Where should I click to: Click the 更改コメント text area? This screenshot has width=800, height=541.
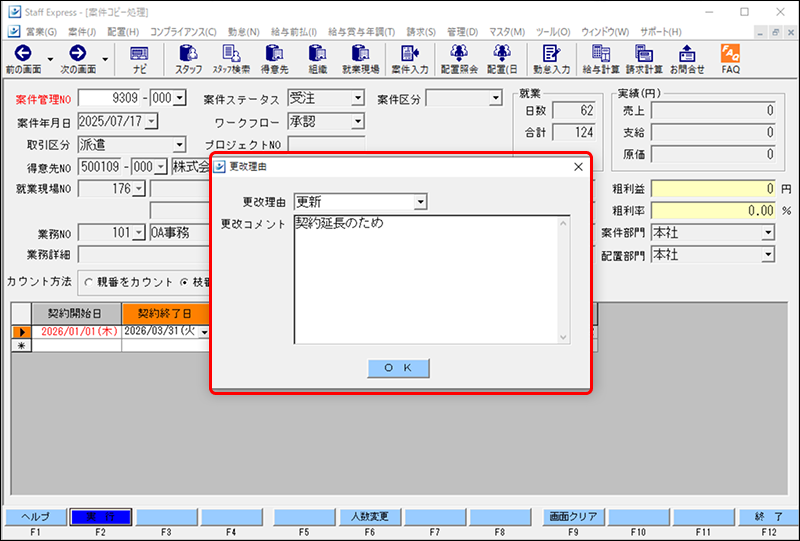click(432, 279)
